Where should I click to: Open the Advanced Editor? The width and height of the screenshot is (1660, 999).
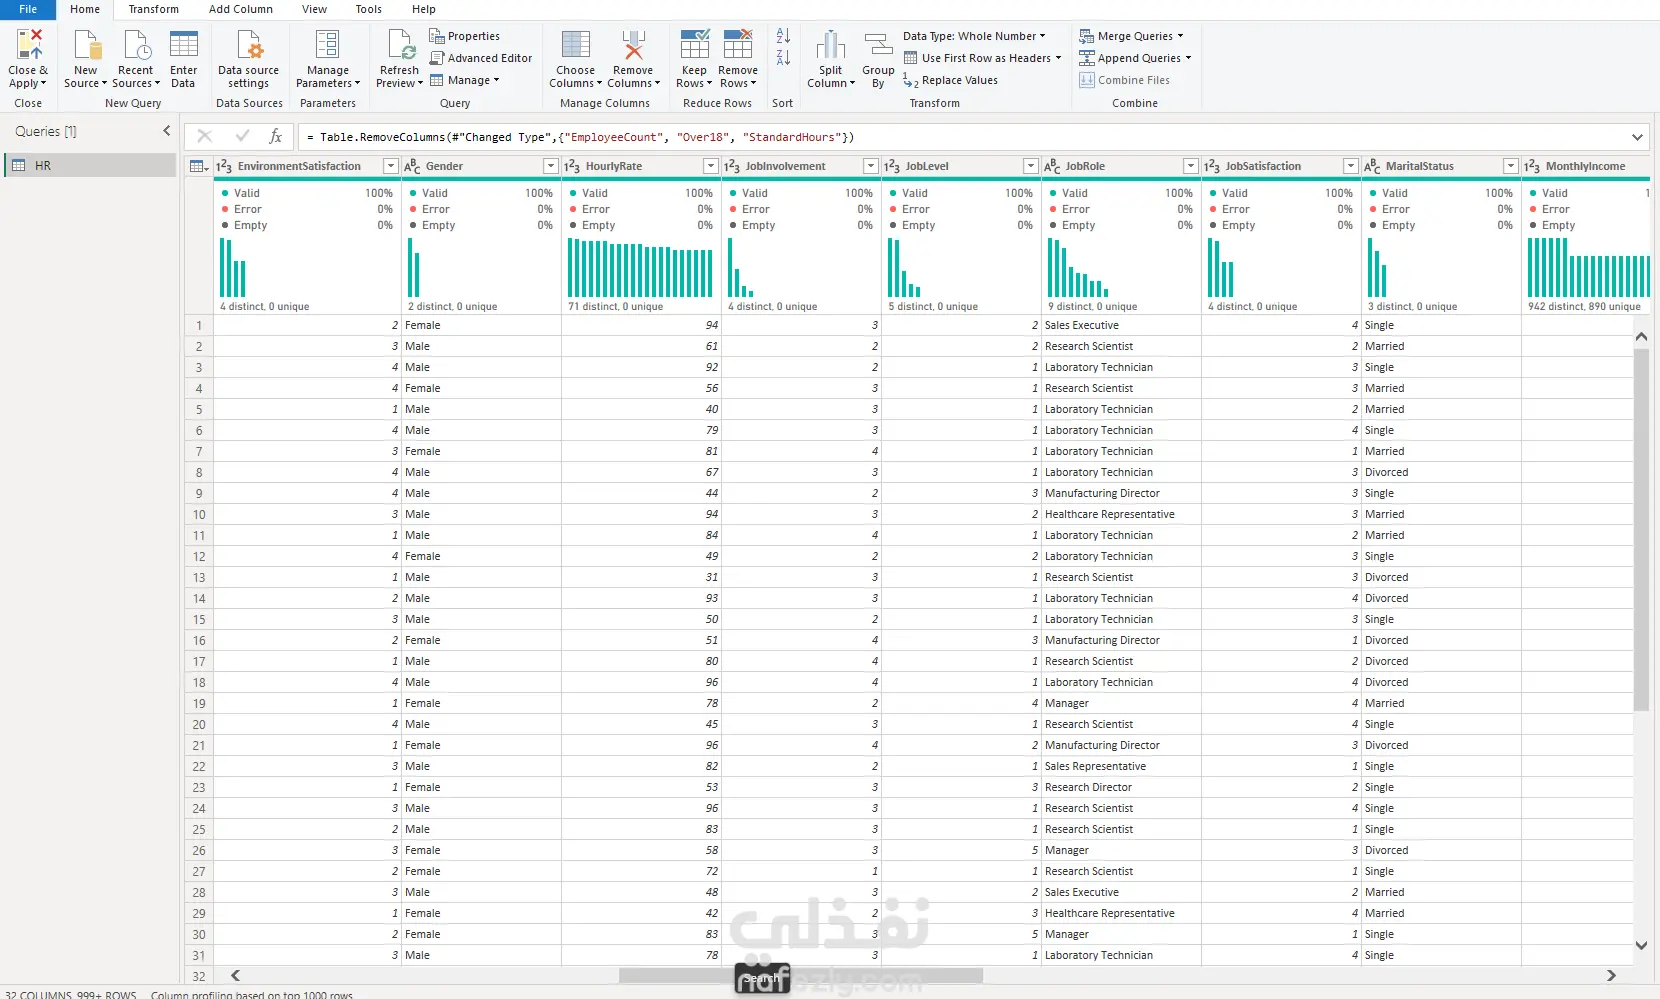481,58
